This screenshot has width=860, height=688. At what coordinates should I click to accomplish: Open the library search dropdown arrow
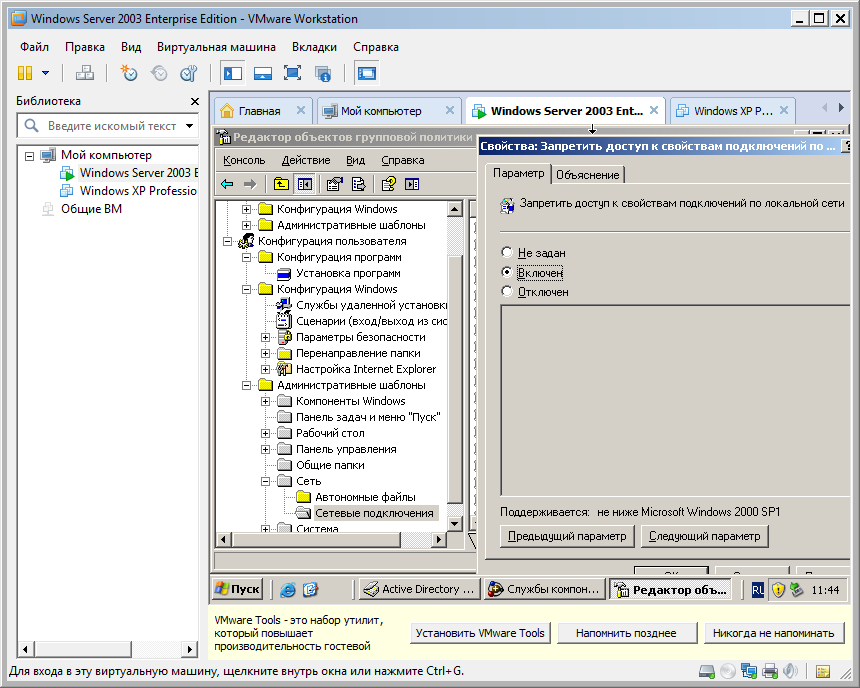[189, 126]
